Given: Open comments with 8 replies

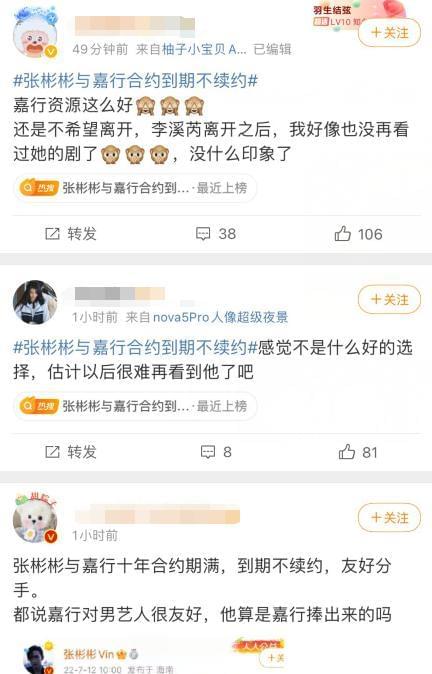Looking at the screenshot, I should [x=216, y=452].
